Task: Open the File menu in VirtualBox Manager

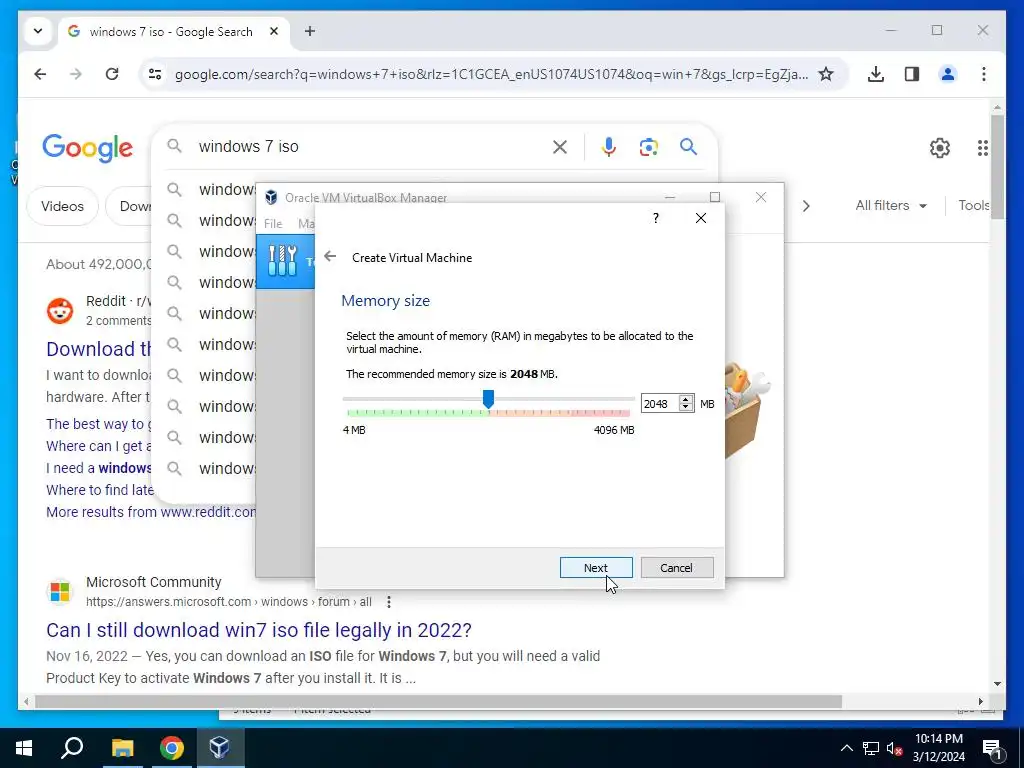Action: click(273, 223)
